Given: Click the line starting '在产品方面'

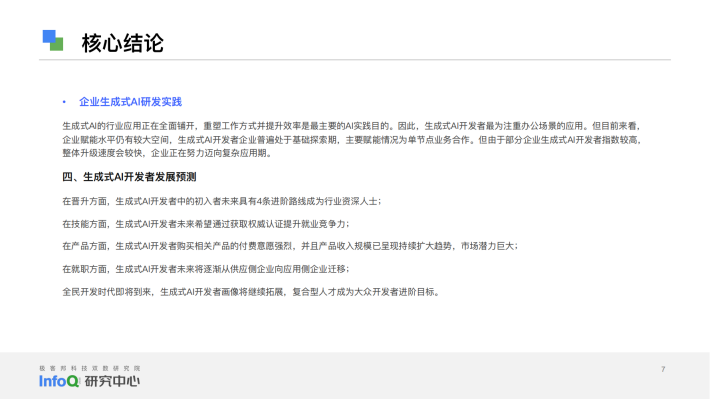Looking at the screenshot, I should pyautogui.click(x=290, y=246).
